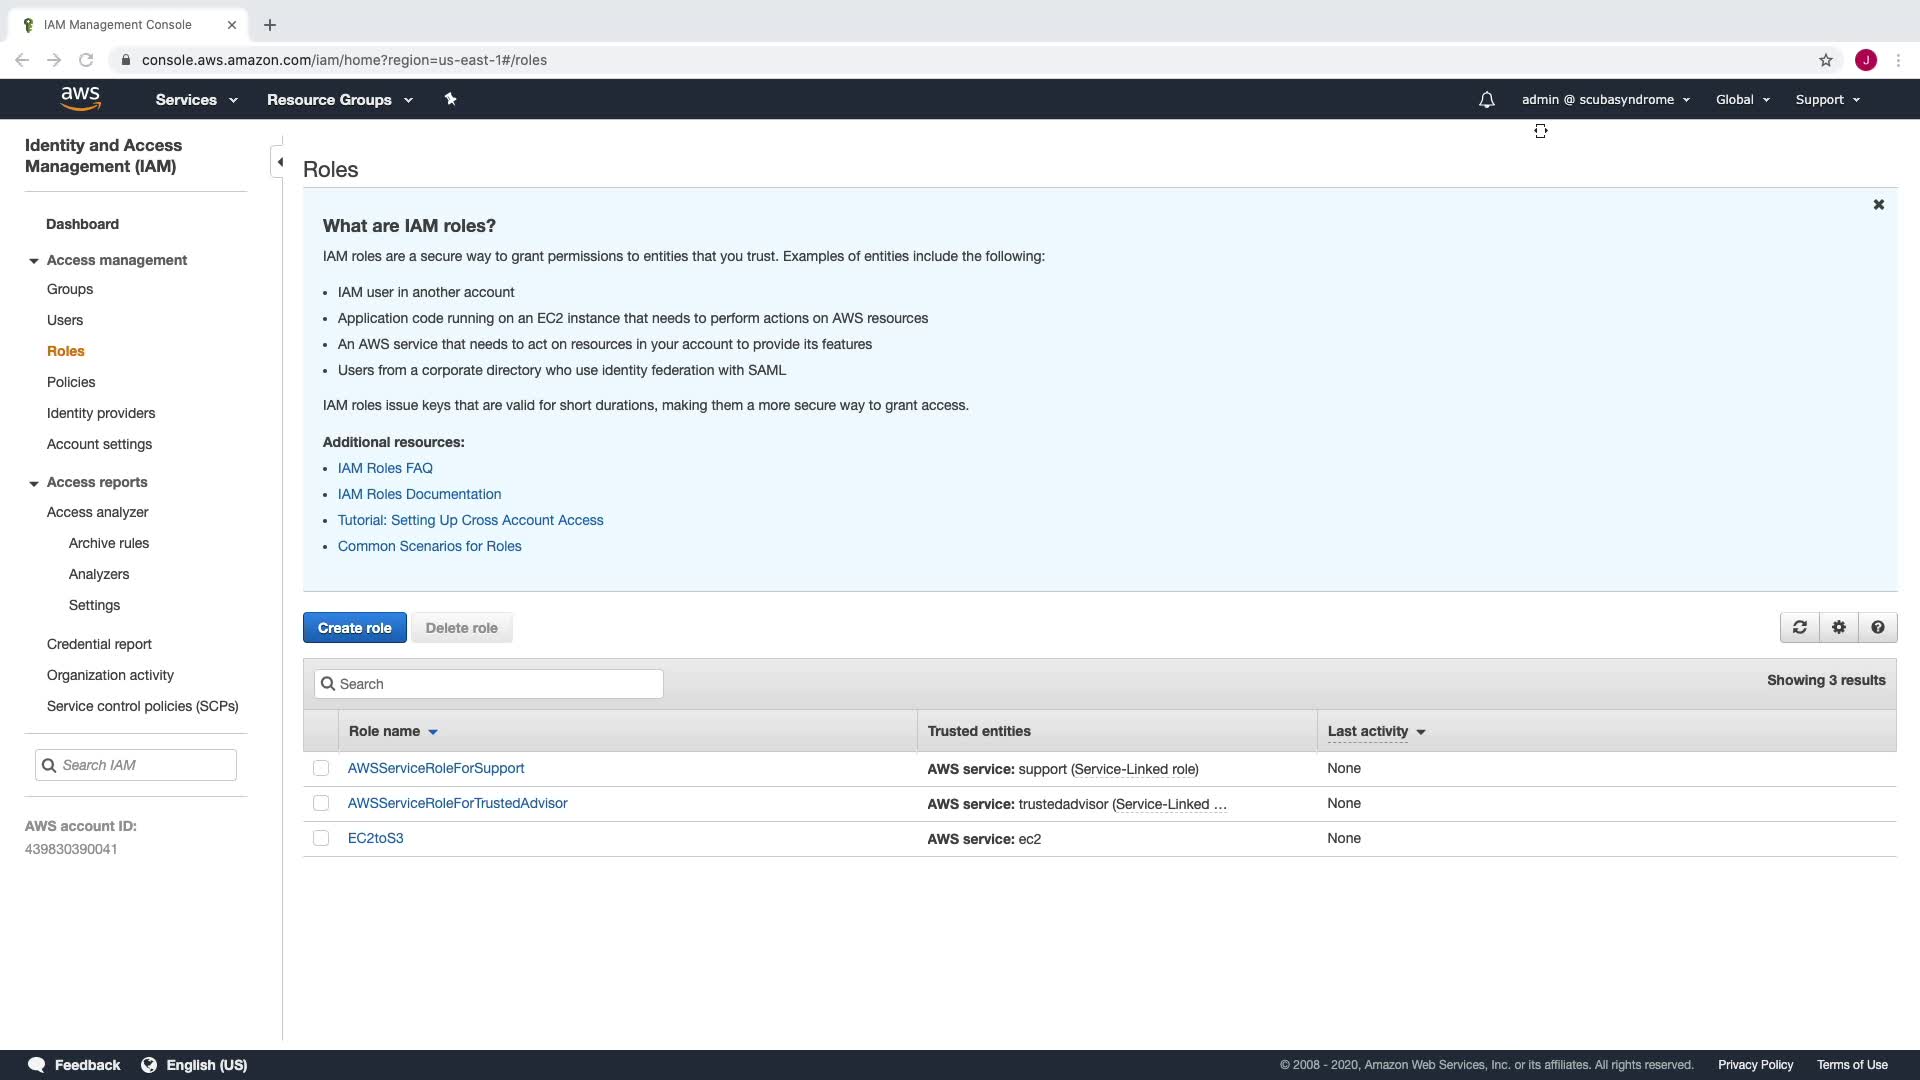Dismiss the What are IAM roles panel

coord(1879,205)
